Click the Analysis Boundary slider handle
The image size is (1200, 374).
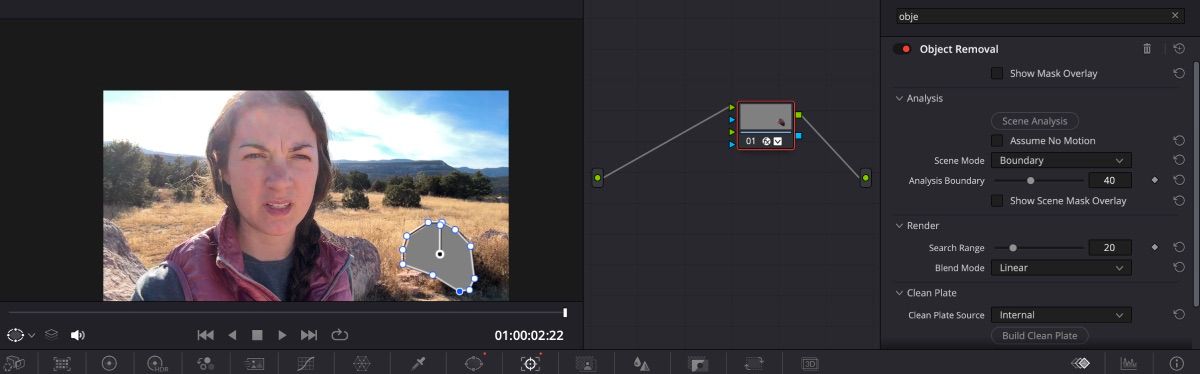pos(1031,181)
